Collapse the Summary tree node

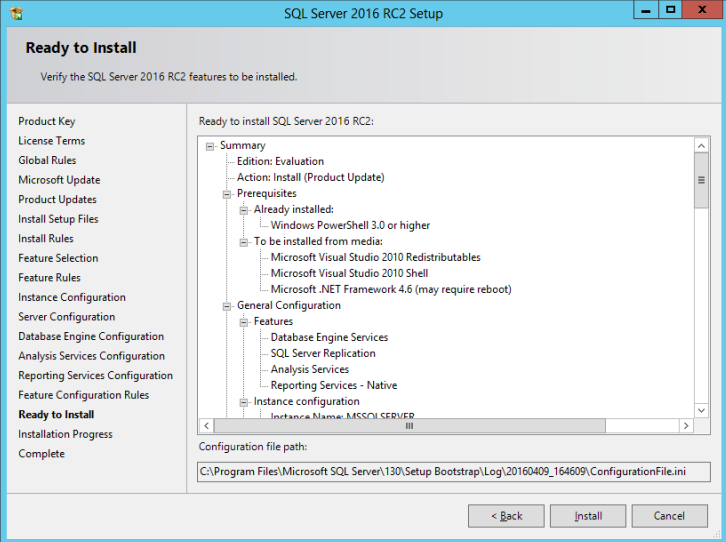pyautogui.click(x=210, y=146)
